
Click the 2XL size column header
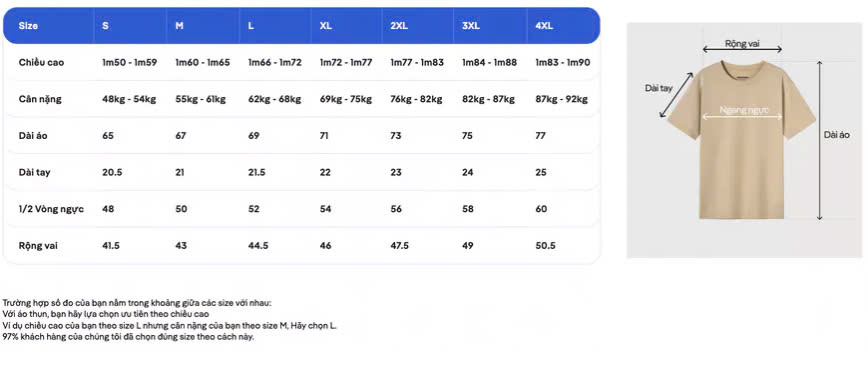tap(399, 26)
